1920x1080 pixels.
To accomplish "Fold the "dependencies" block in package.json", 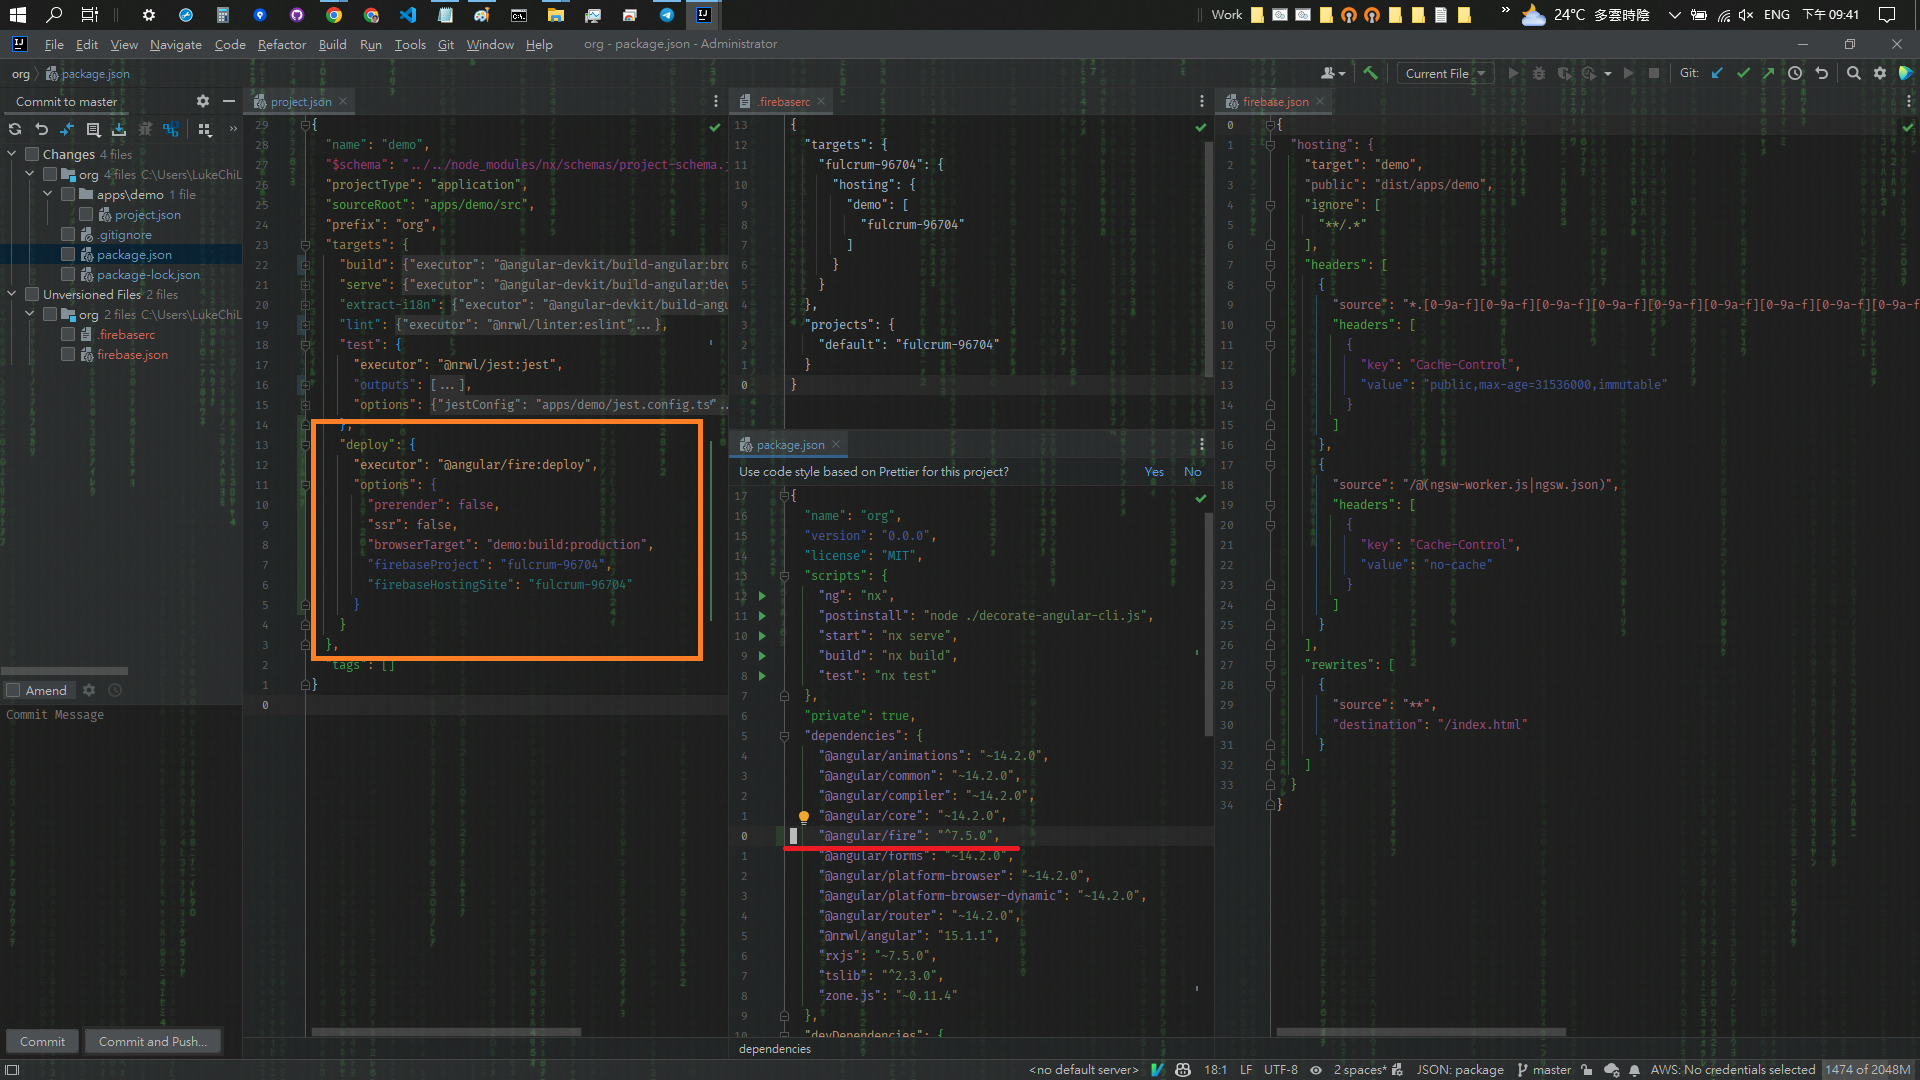I will (785, 736).
